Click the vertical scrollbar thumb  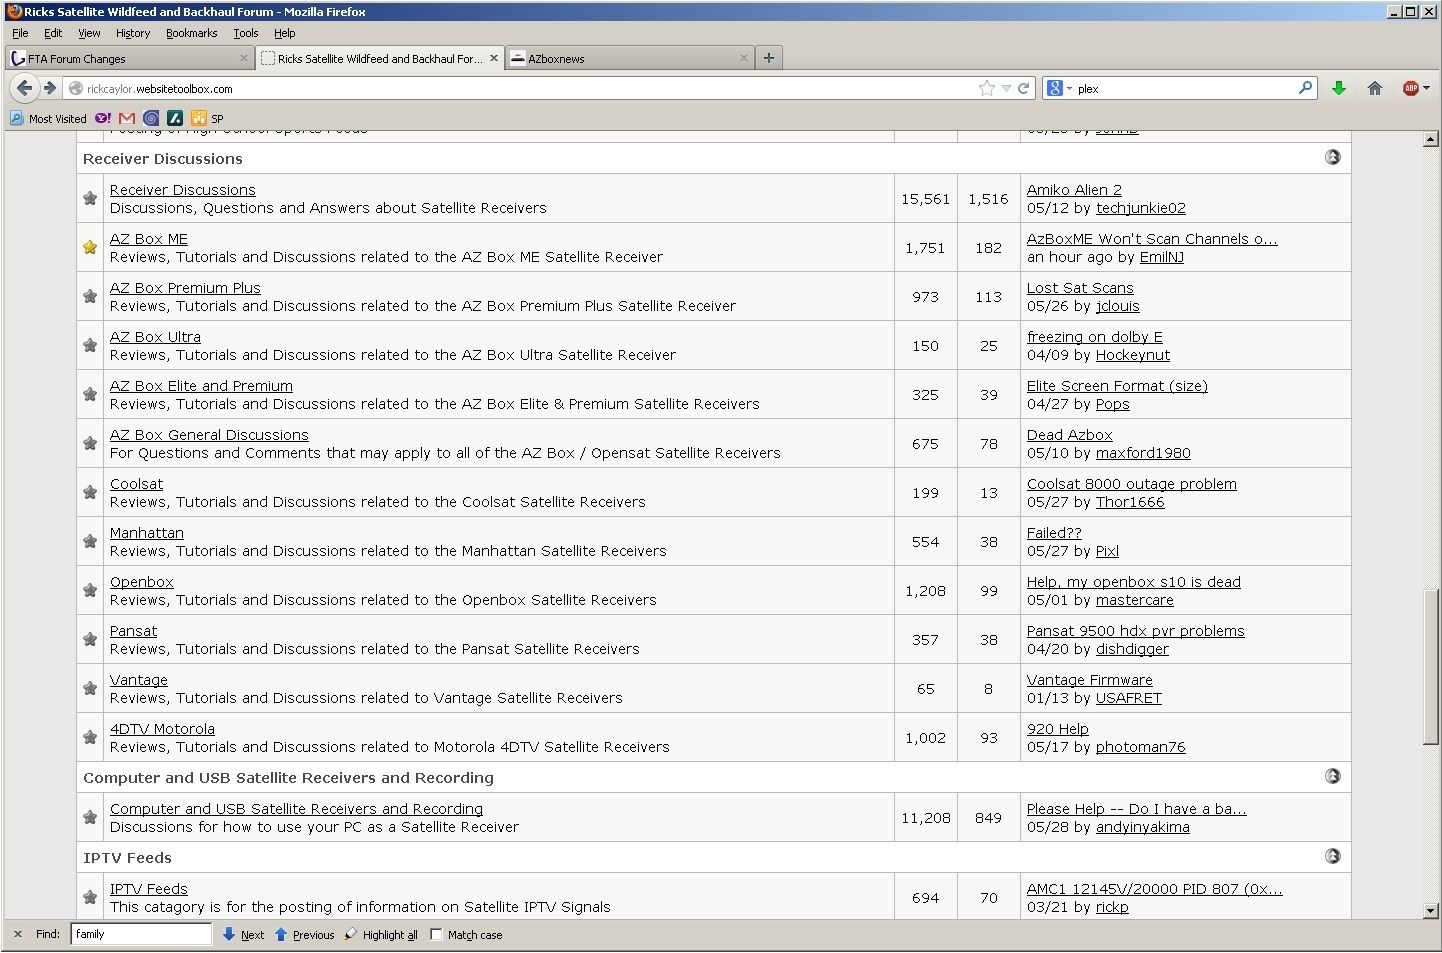pos(1430,667)
